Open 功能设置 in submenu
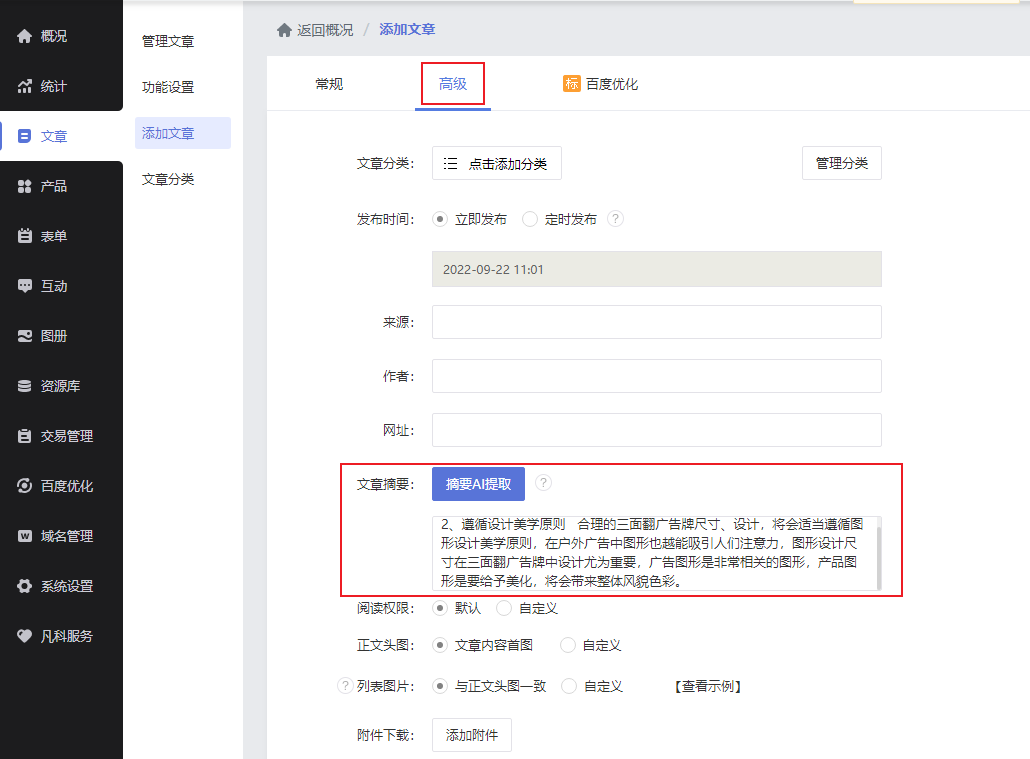Viewport: 1030px width, 759px height. click(x=168, y=87)
